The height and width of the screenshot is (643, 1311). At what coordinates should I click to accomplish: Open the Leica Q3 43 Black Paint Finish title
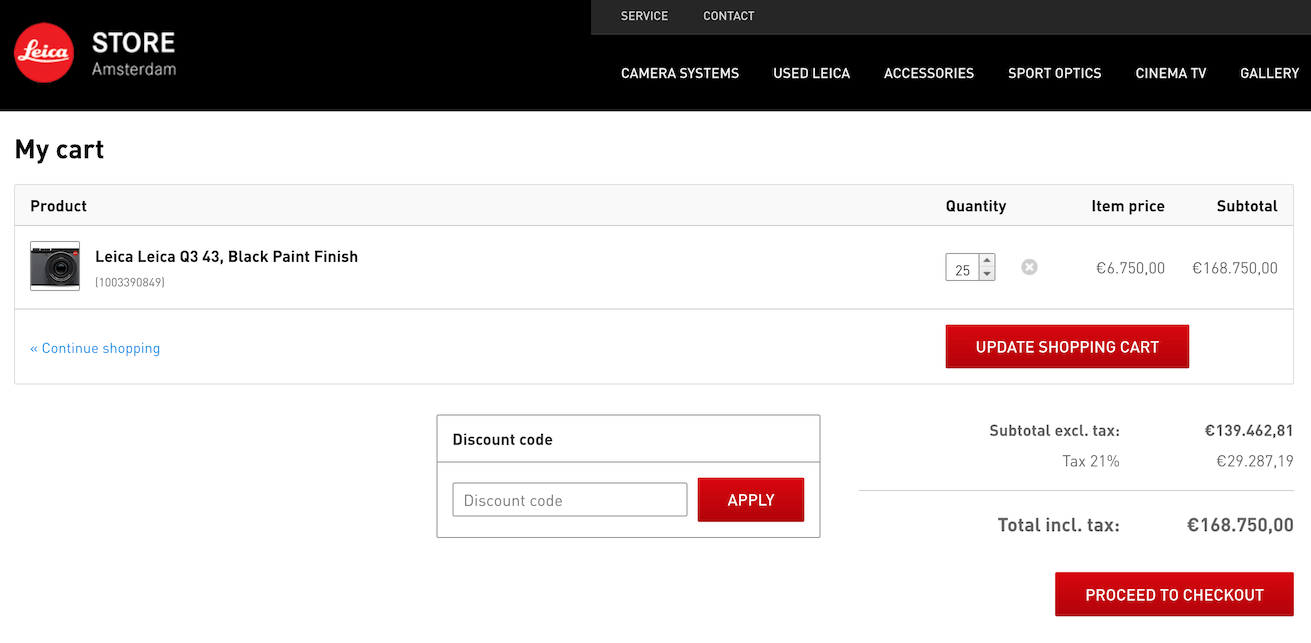226,257
